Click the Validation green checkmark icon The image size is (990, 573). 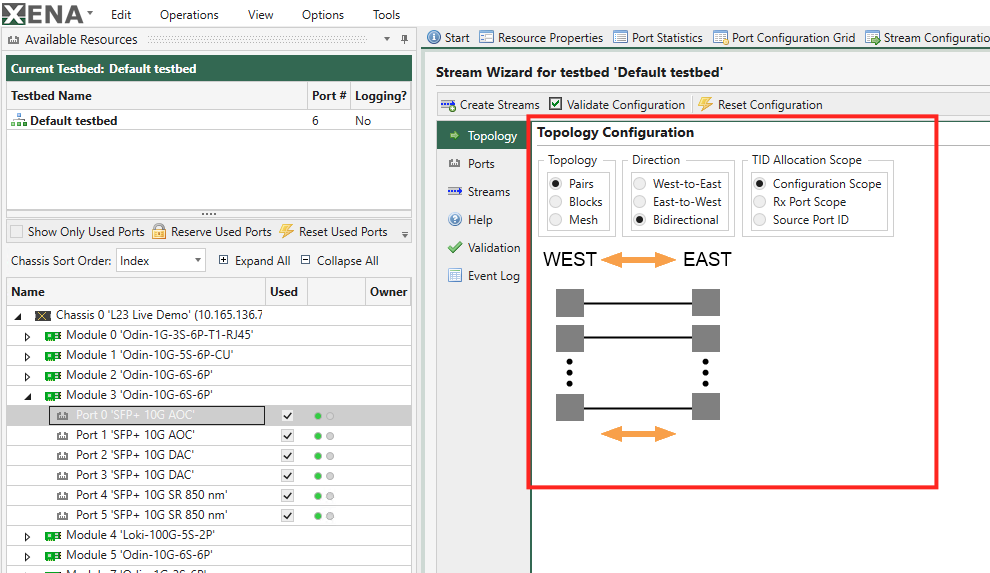(455, 247)
